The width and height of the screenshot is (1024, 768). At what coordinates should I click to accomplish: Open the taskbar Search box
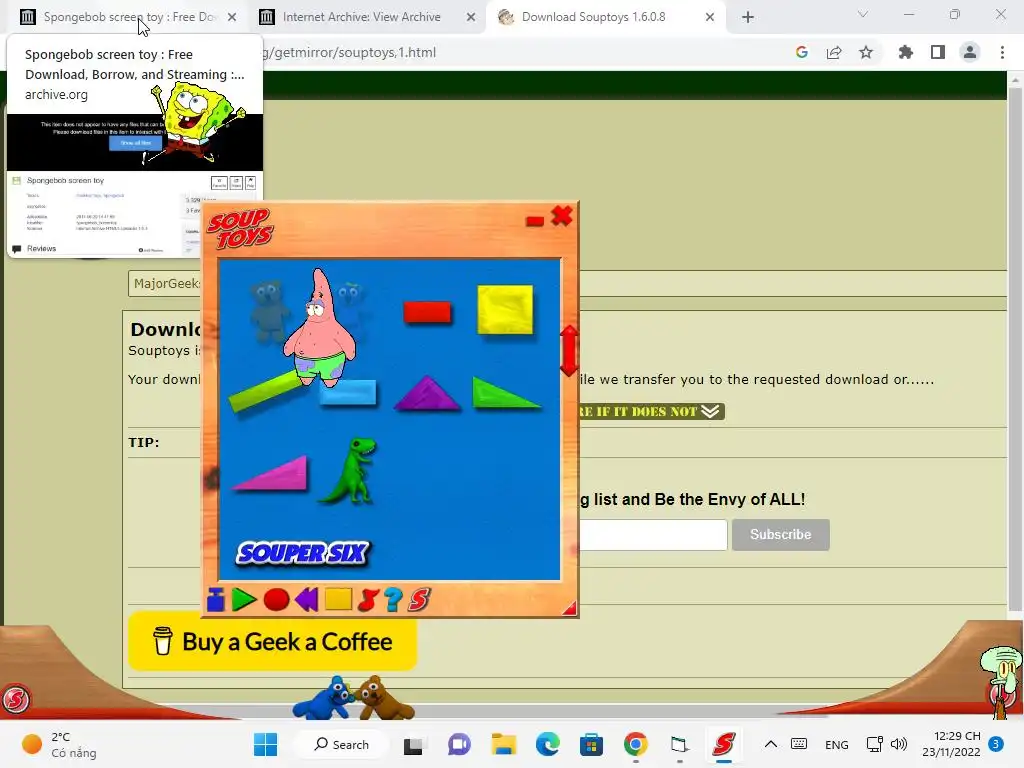342,744
